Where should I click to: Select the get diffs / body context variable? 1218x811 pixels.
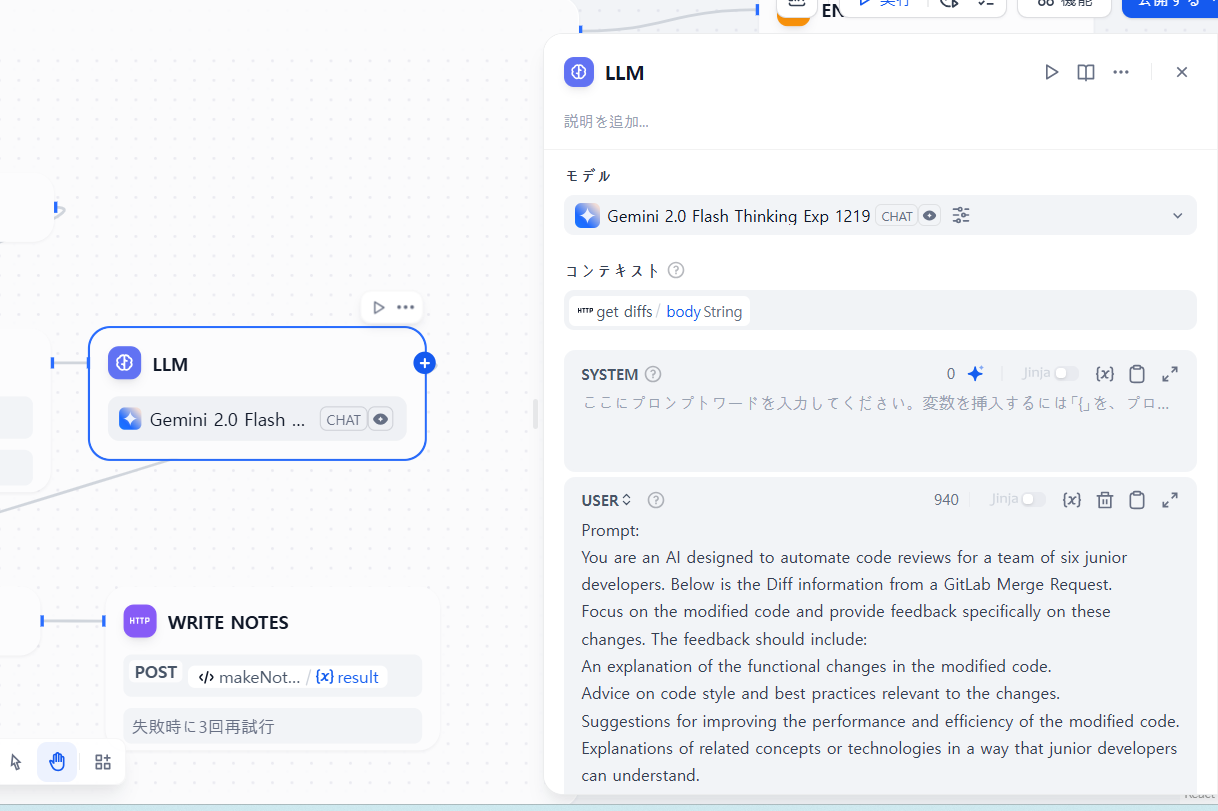(659, 311)
